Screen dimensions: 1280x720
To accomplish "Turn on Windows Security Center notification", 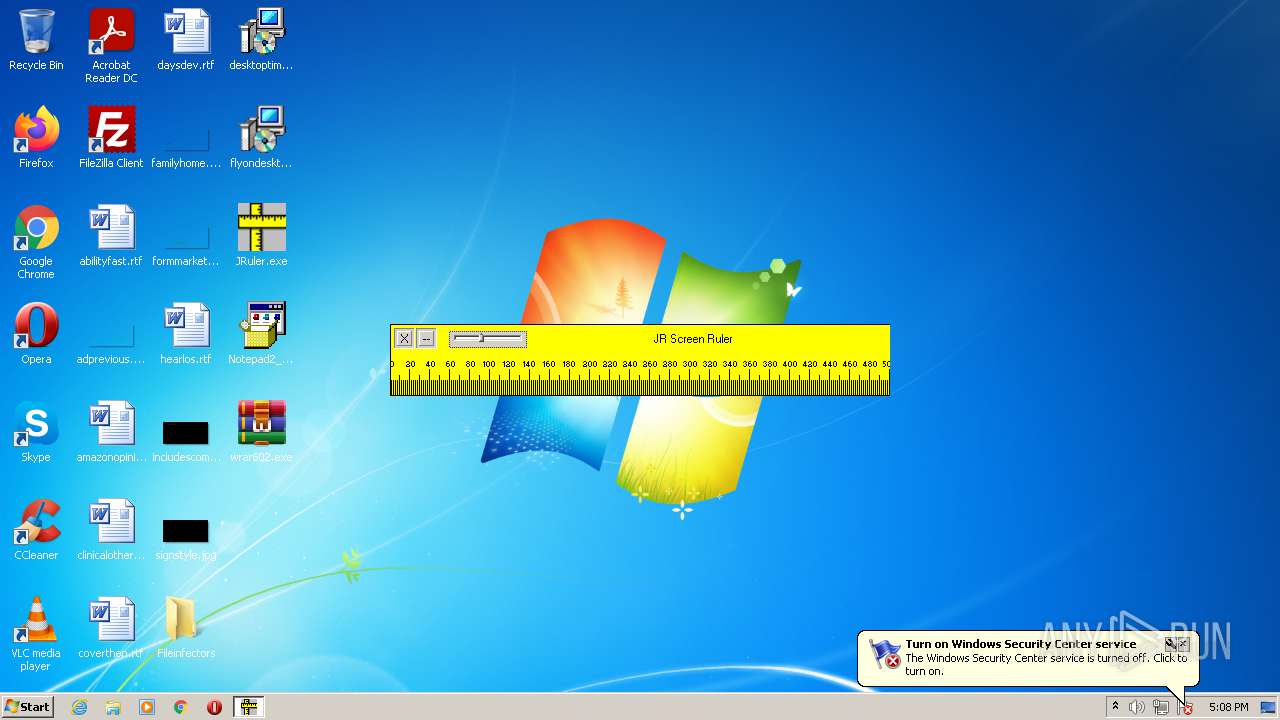I will tap(1028, 658).
